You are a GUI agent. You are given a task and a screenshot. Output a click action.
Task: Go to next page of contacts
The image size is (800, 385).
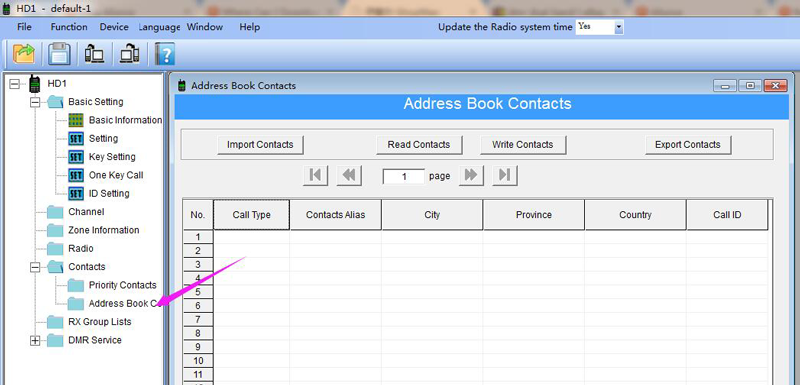pos(471,175)
